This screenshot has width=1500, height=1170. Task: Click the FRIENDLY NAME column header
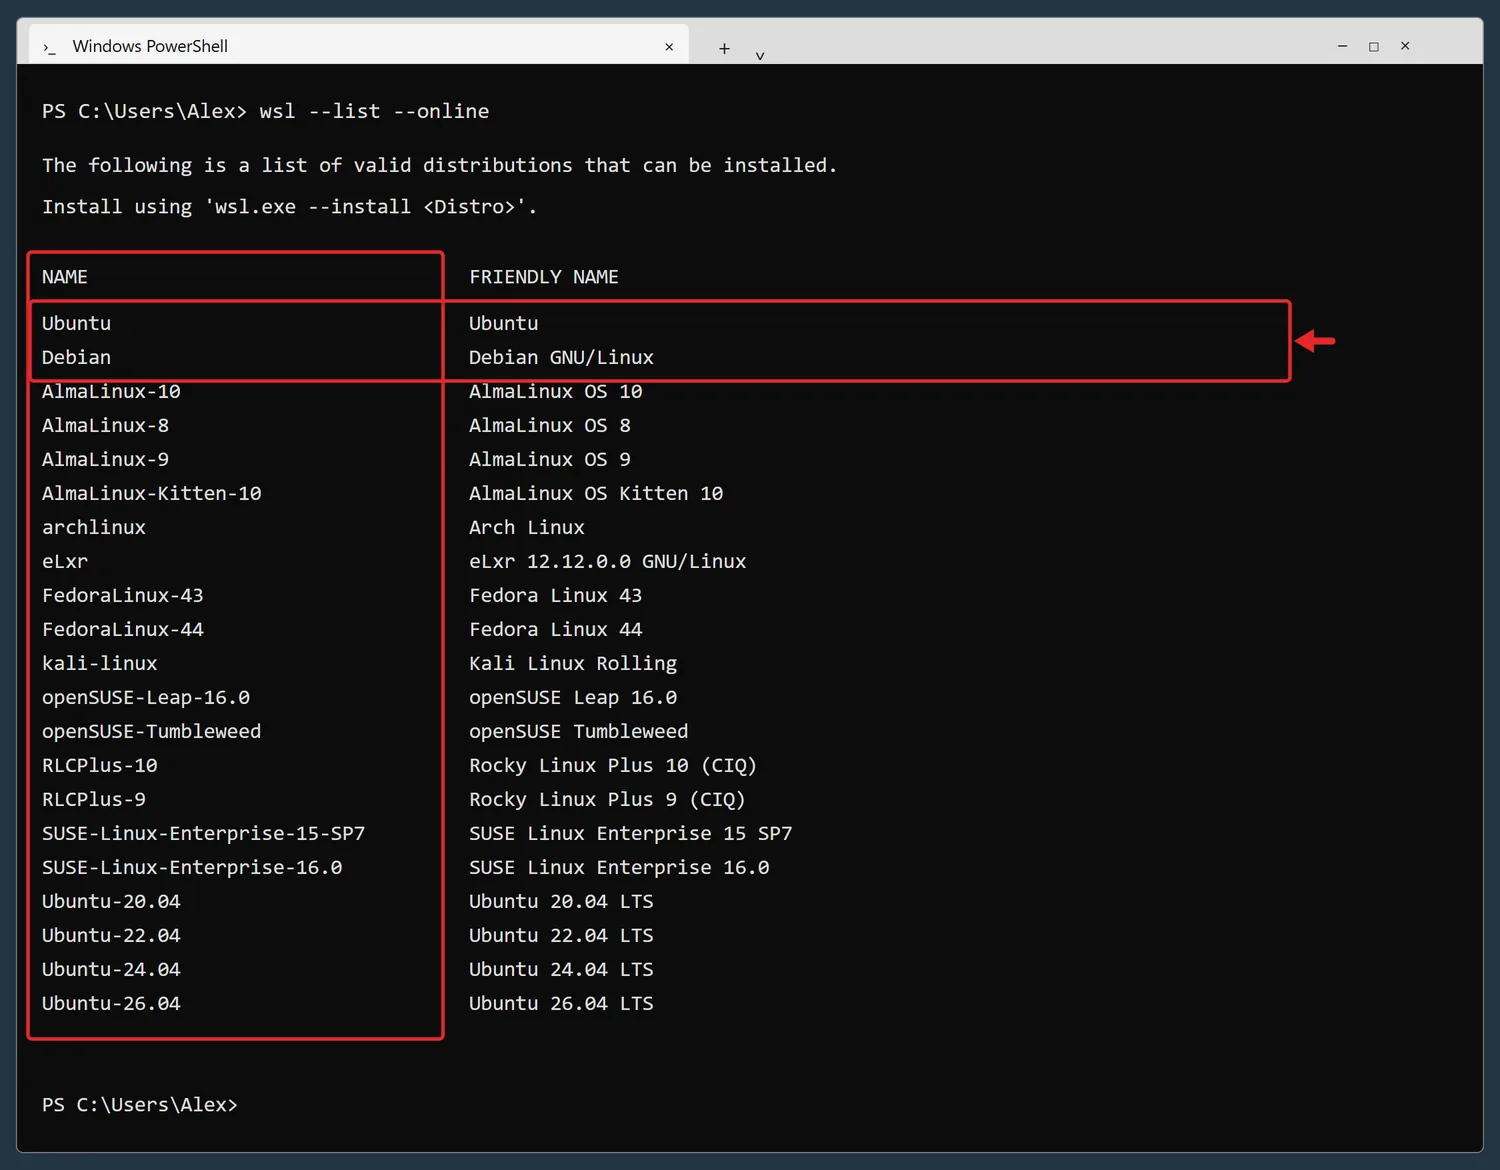point(544,277)
